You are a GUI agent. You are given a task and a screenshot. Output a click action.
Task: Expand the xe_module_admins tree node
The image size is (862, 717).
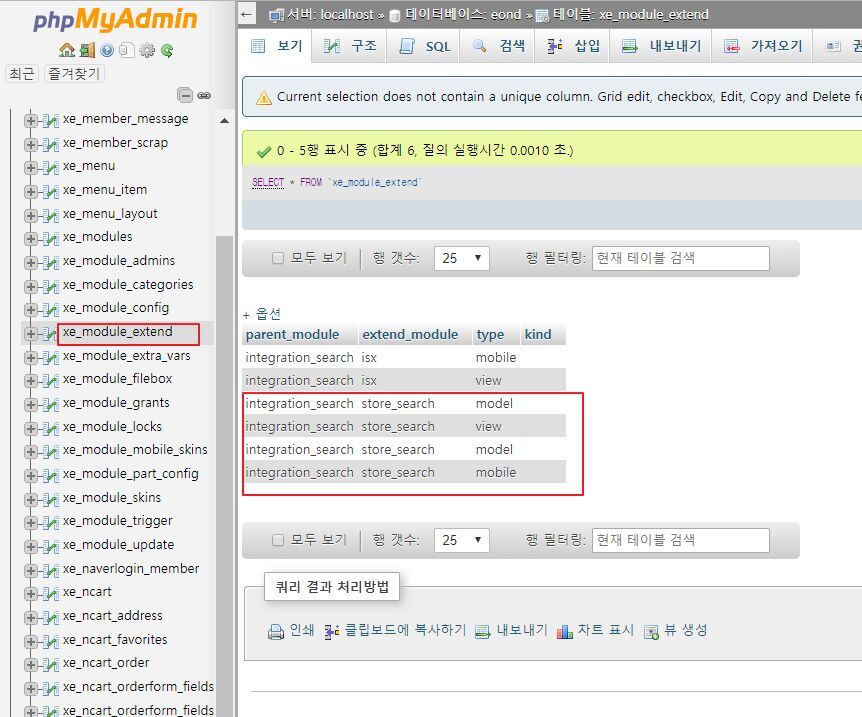click(31, 262)
